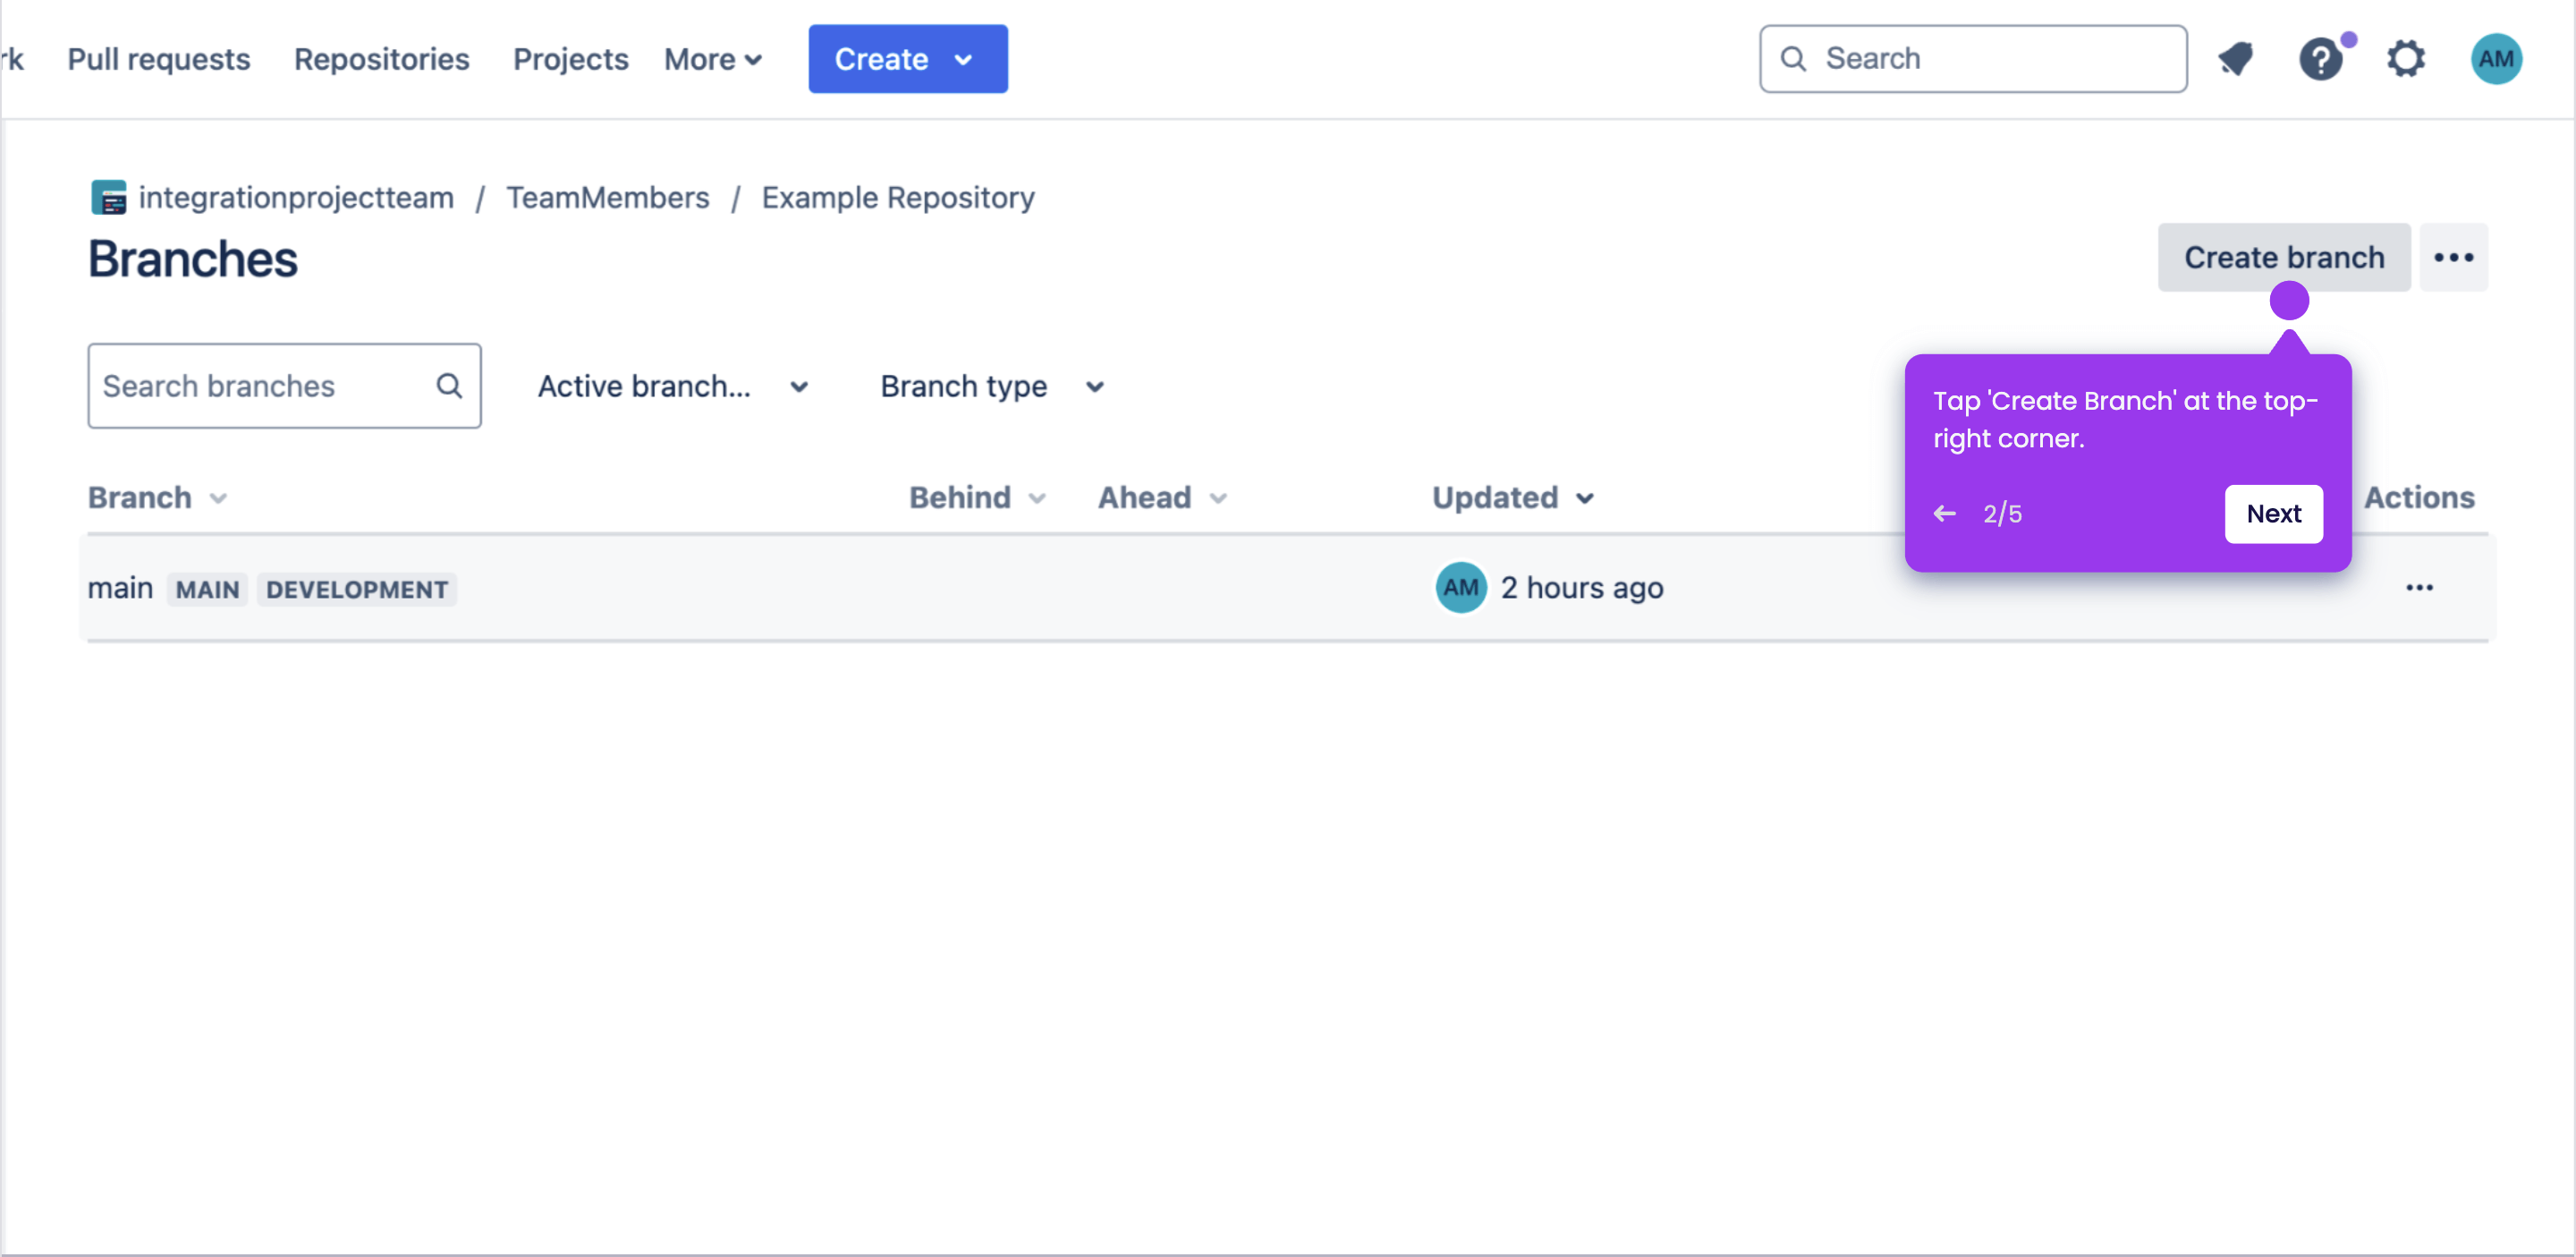Open the notifications megaphone icon
This screenshot has width=2576, height=1257.
click(2236, 59)
